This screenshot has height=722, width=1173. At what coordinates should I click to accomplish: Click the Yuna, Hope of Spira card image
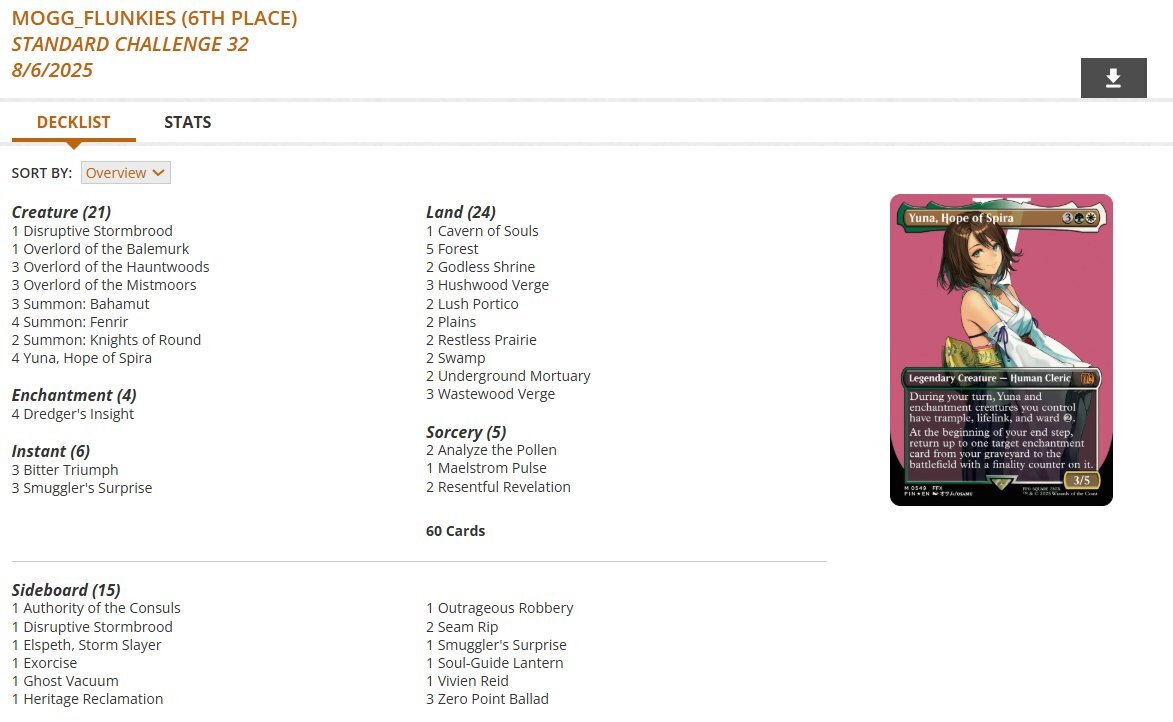(1001, 350)
